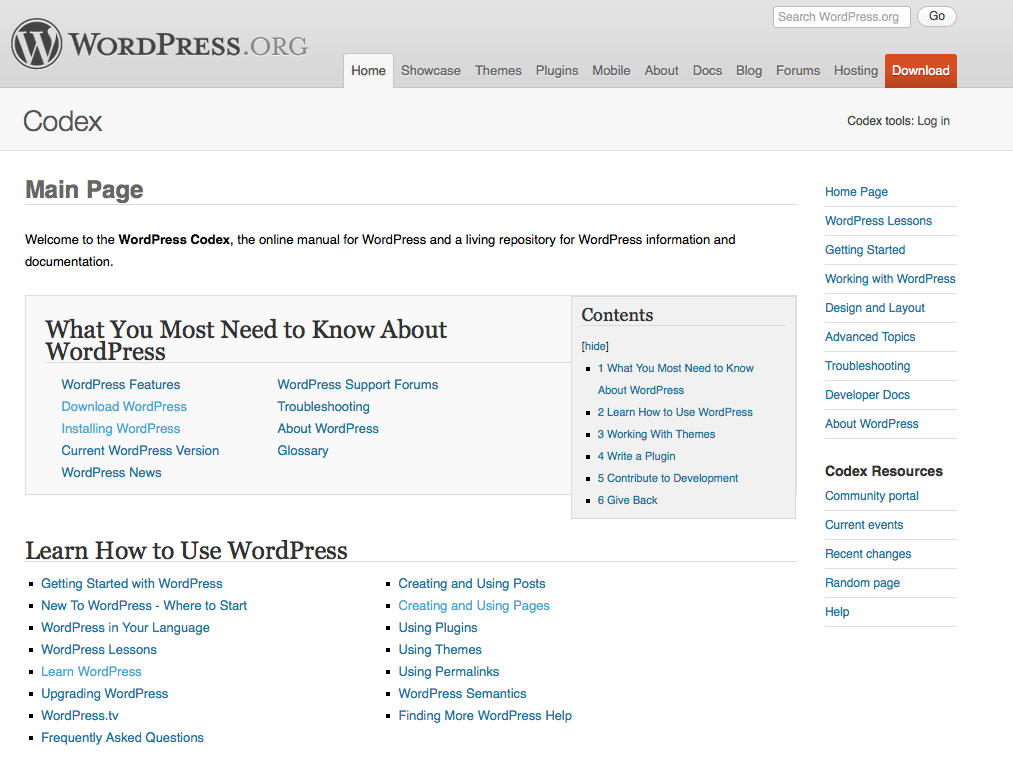This screenshot has width=1013, height=758.
Task: Open the Home tab in top navigation
Action: point(368,70)
